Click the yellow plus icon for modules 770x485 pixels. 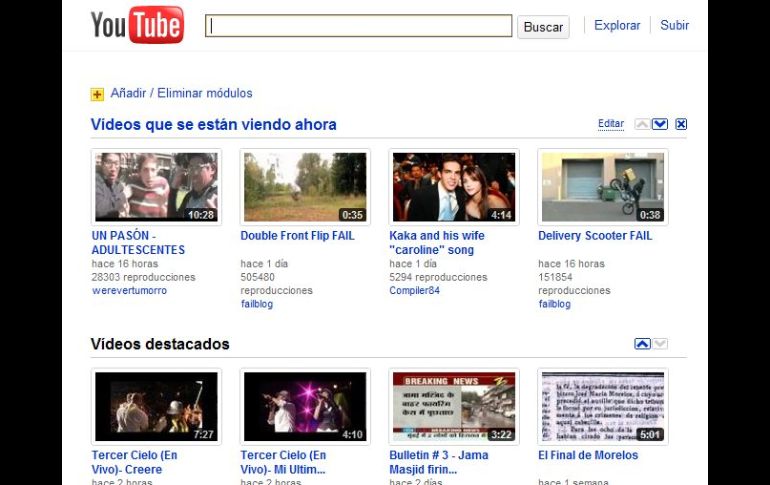click(x=97, y=94)
